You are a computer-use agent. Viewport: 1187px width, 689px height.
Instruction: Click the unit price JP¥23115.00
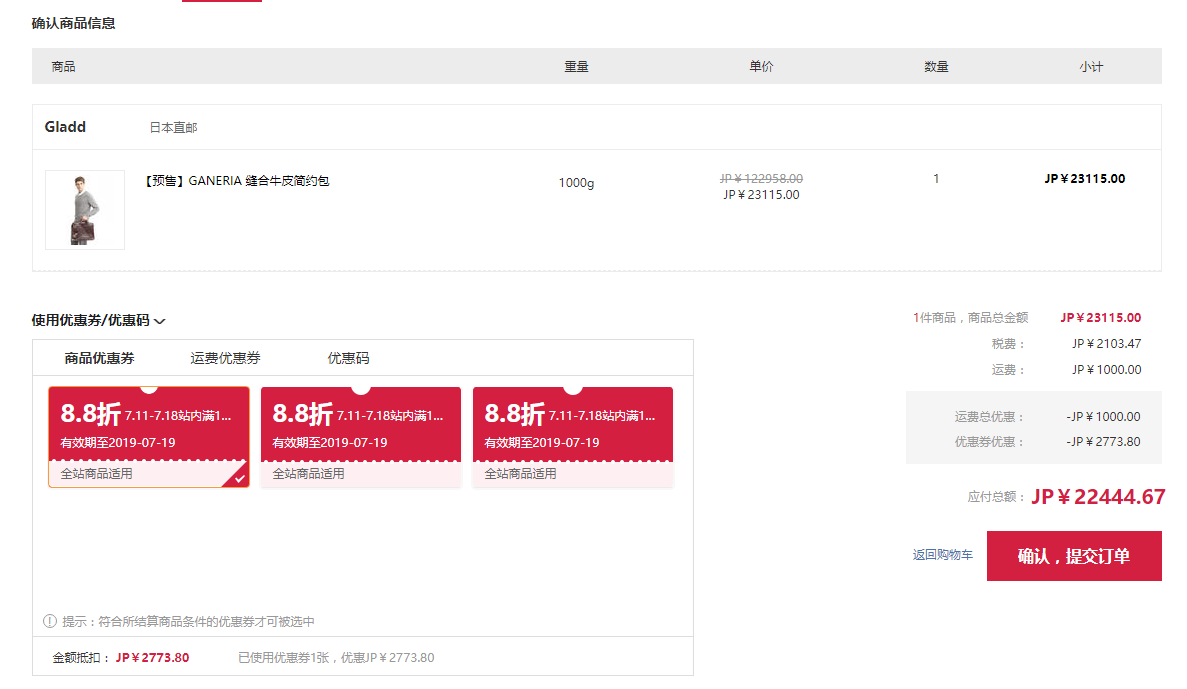pos(761,195)
